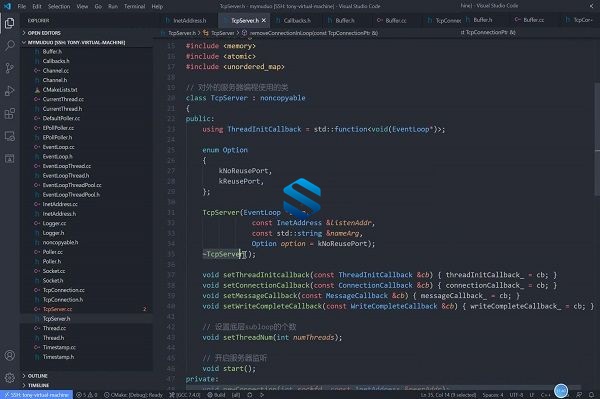Click the code line 'void setThreadNum(int numThreads);'
The width and height of the screenshot is (600, 399).
tap(272, 337)
